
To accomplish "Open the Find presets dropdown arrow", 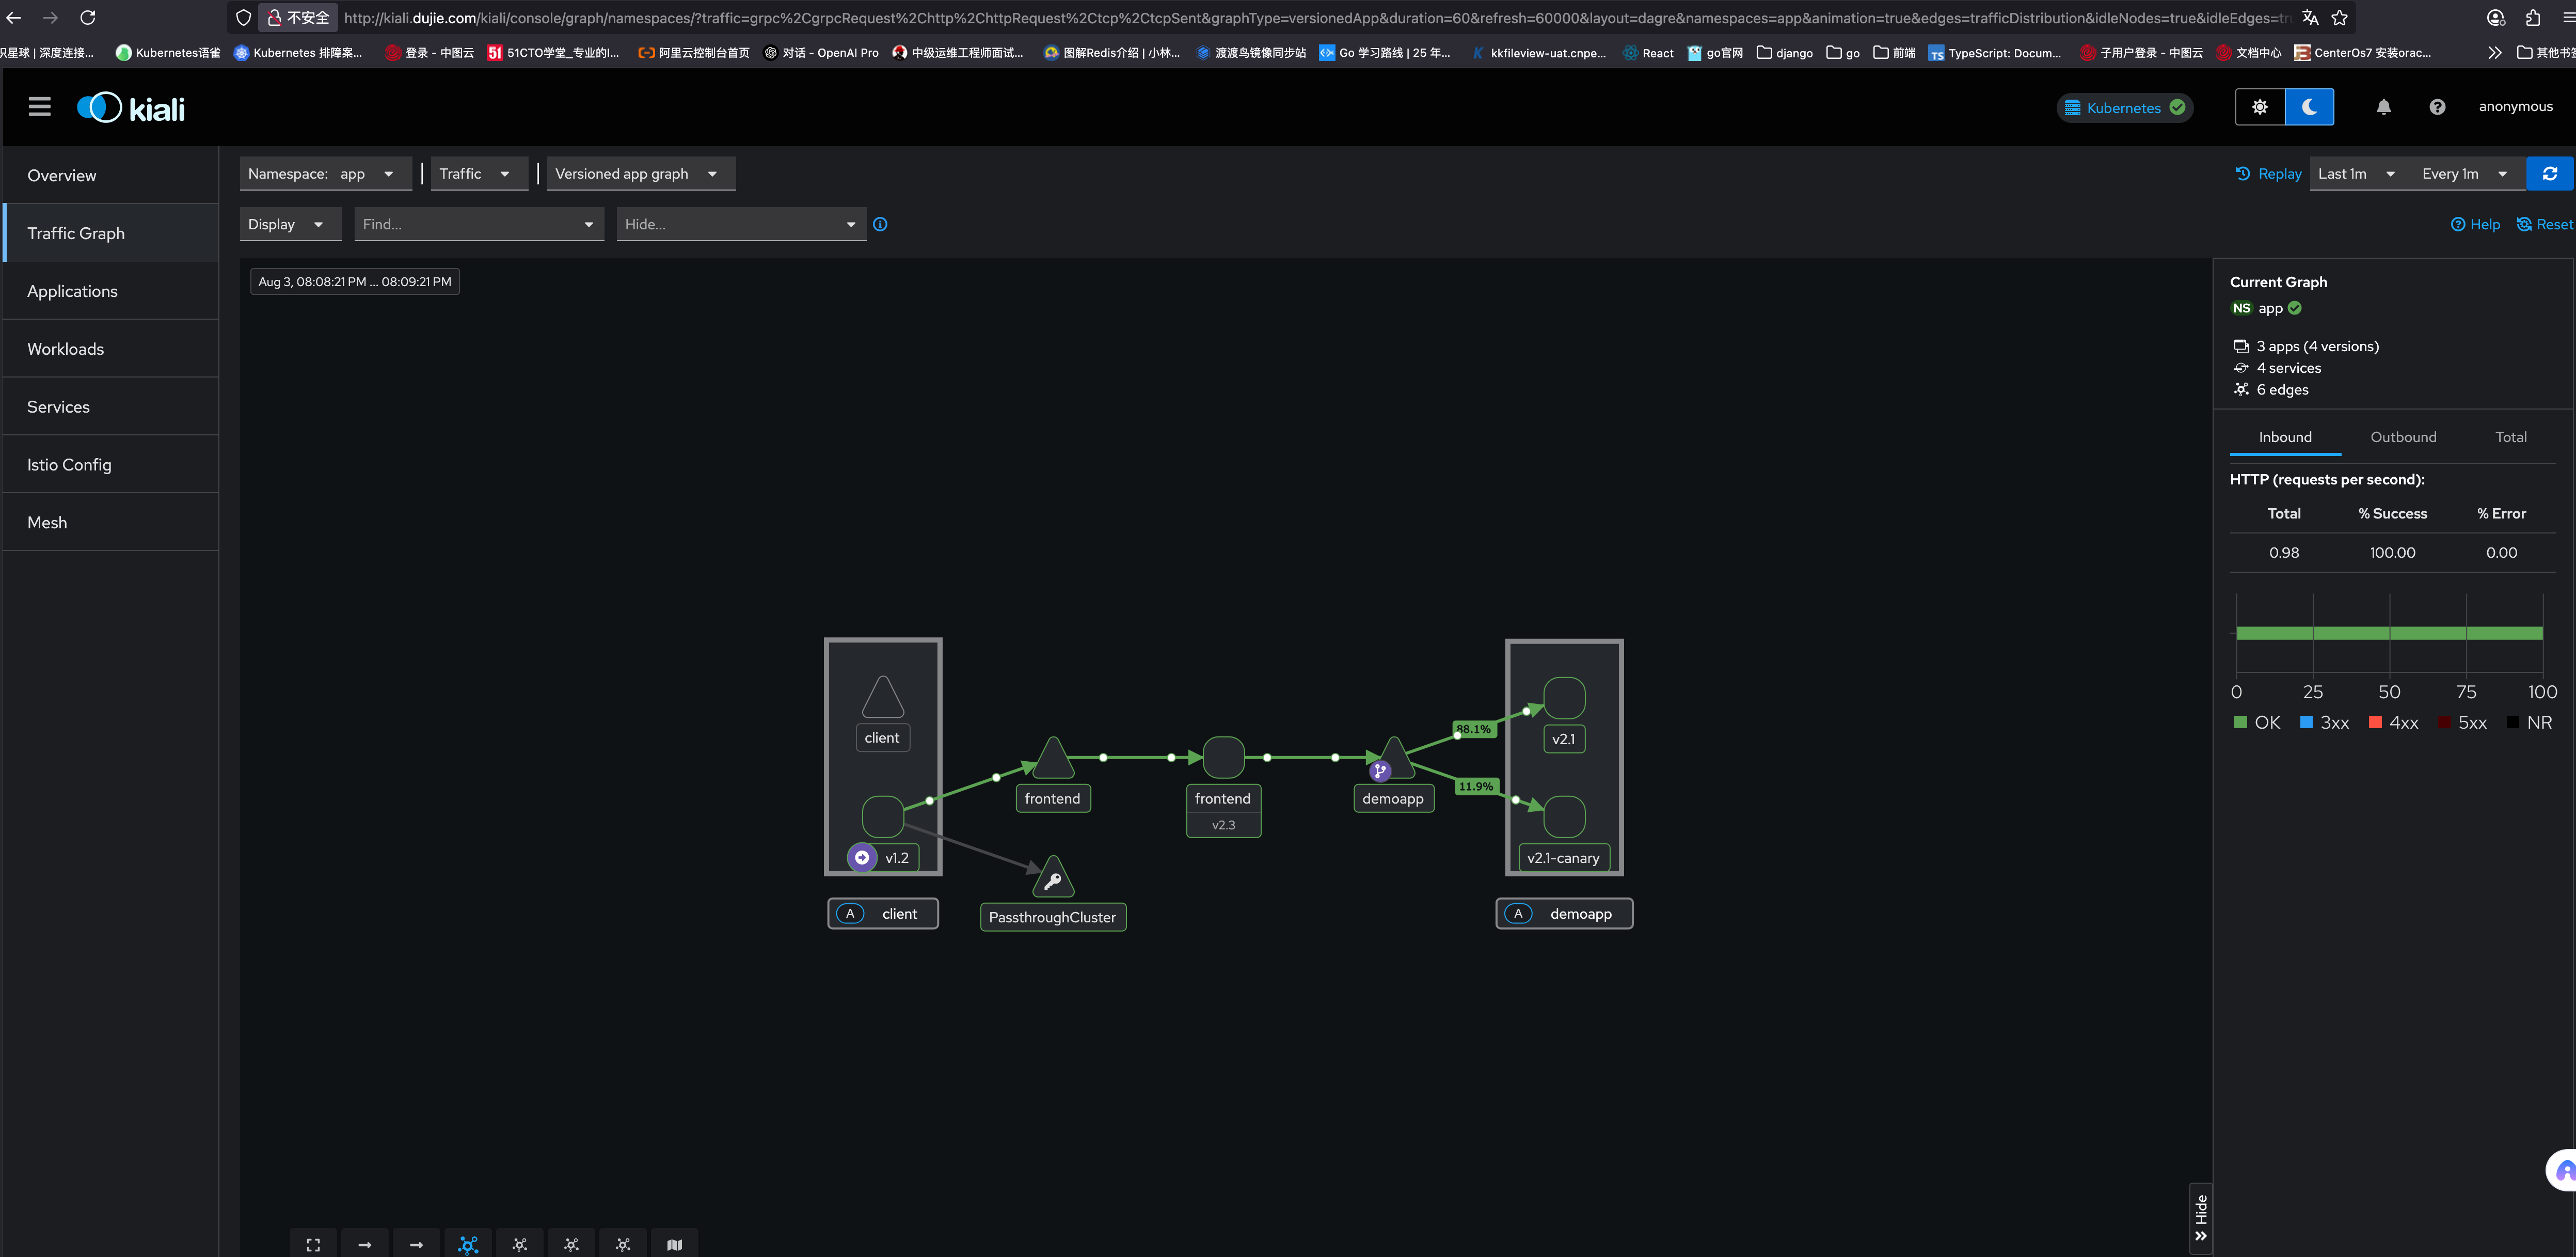I will [589, 224].
